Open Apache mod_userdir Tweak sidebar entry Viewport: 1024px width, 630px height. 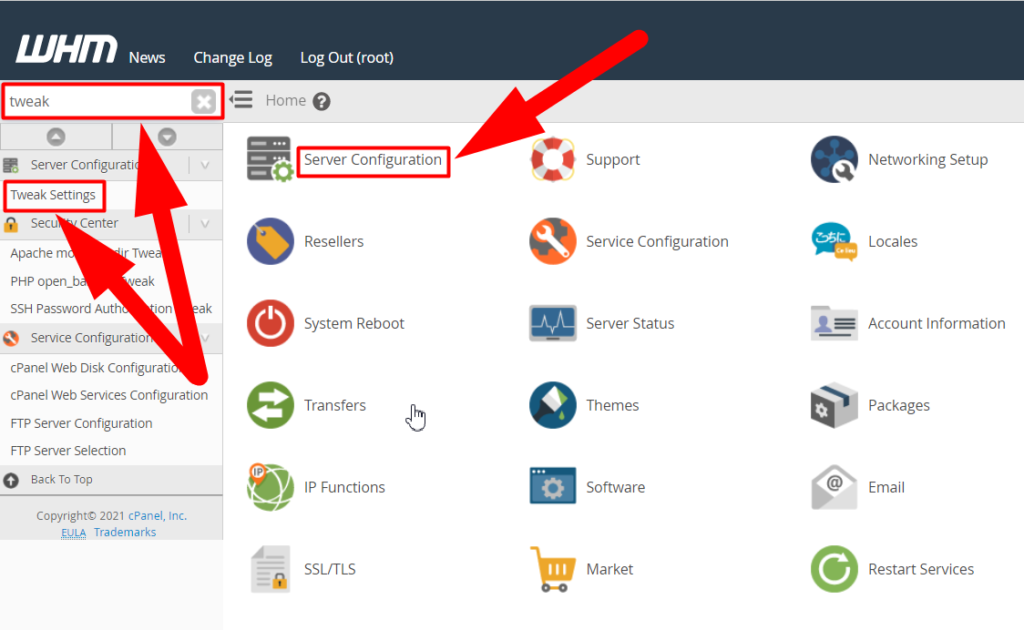(x=86, y=253)
